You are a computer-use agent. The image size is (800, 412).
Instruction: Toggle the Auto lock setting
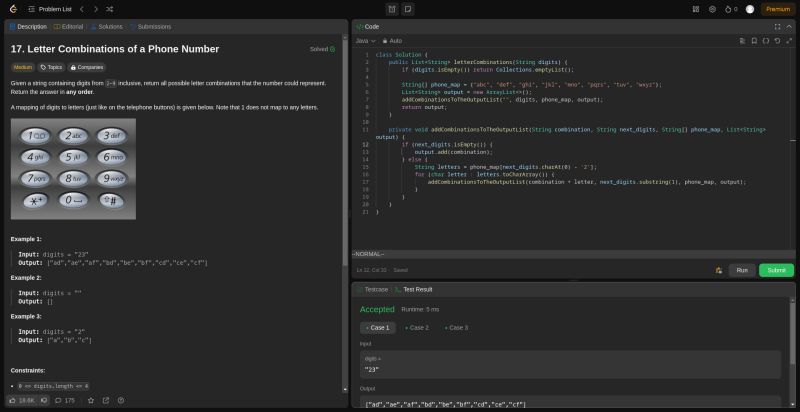pyautogui.click(x=392, y=41)
